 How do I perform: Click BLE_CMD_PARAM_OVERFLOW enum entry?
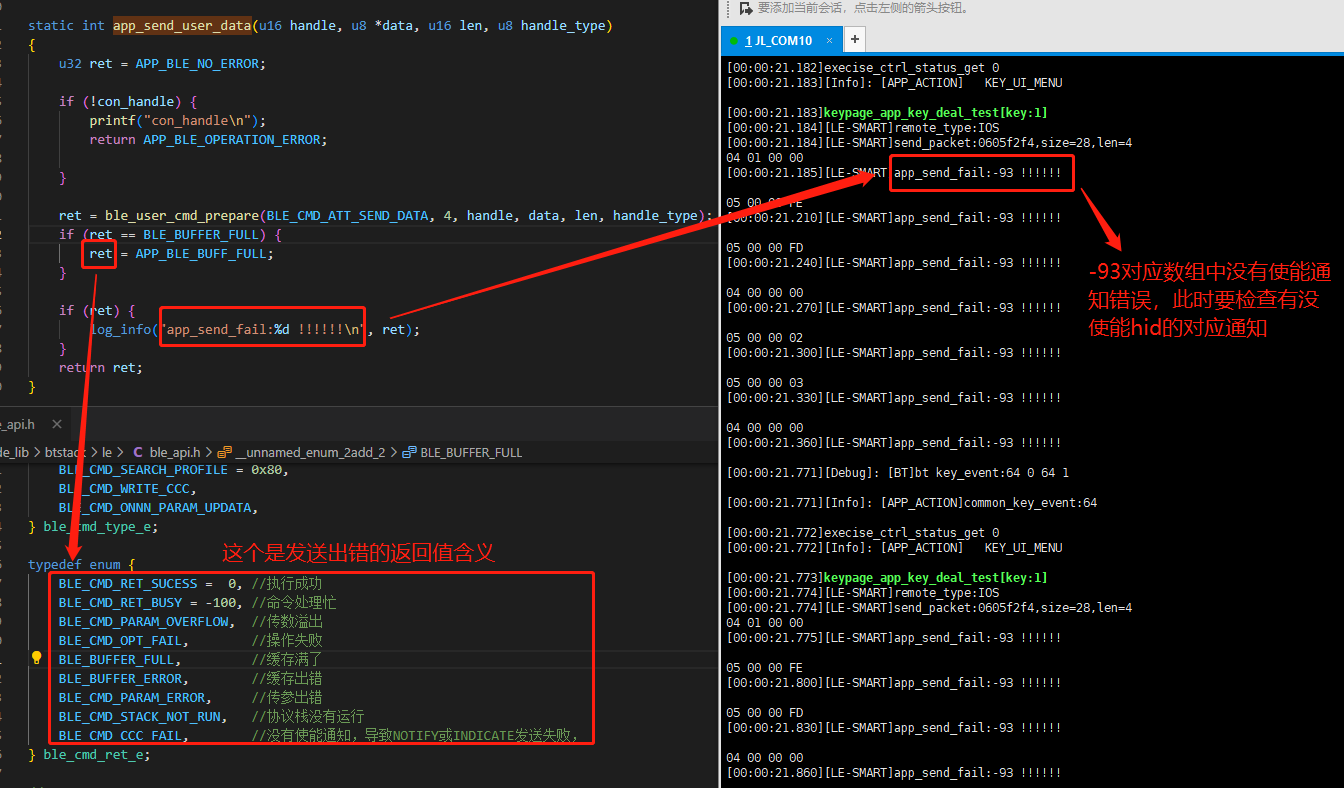pyautogui.click(x=146, y=621)
